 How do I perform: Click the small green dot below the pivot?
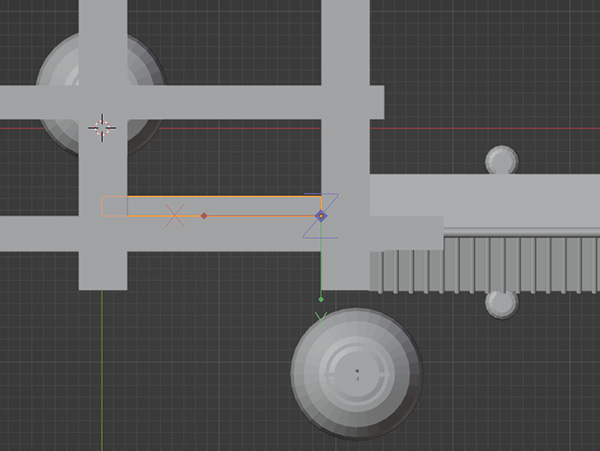tap(321, 298)
